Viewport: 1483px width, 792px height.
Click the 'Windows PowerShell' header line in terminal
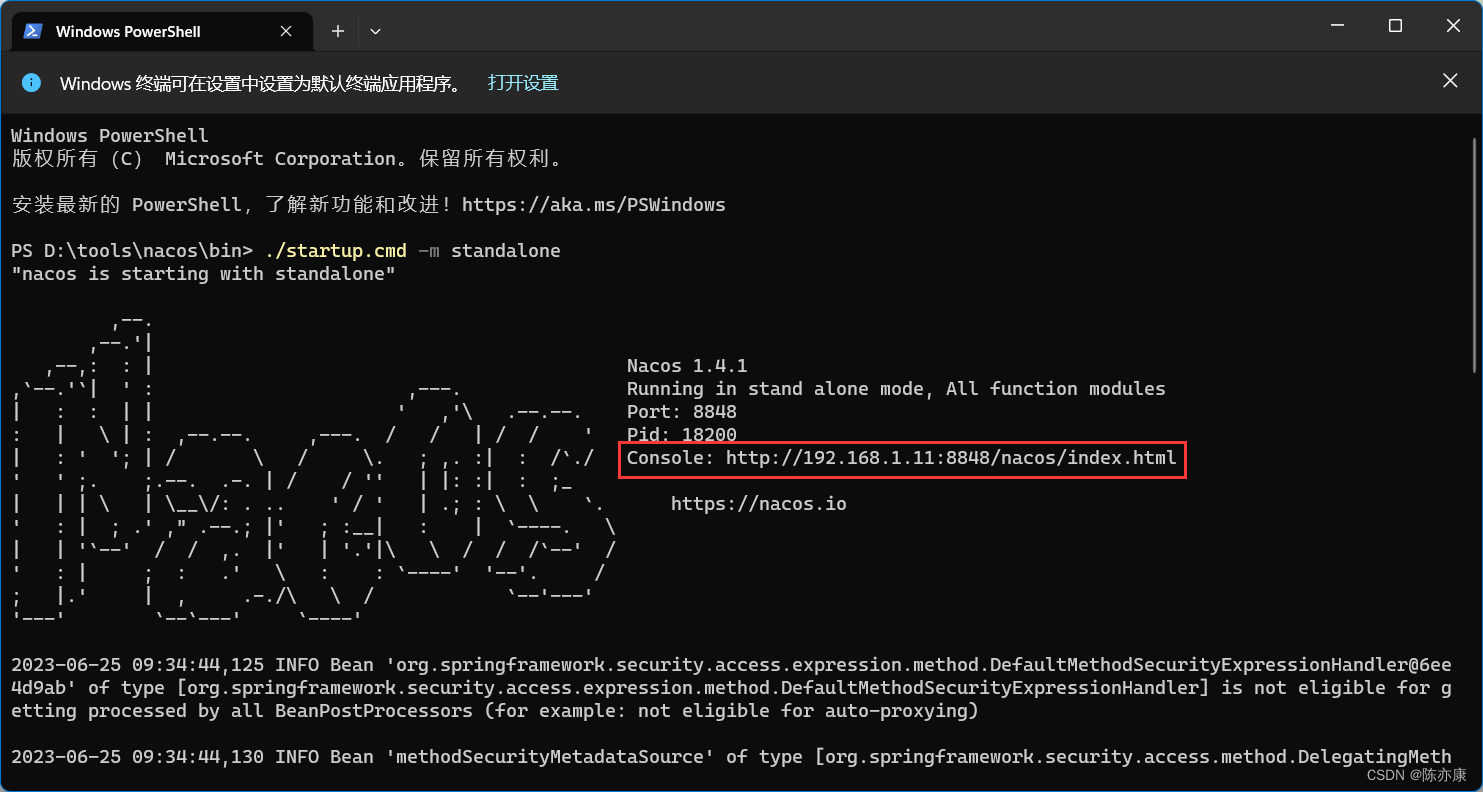pyautogui.click(x=110, y=136)
